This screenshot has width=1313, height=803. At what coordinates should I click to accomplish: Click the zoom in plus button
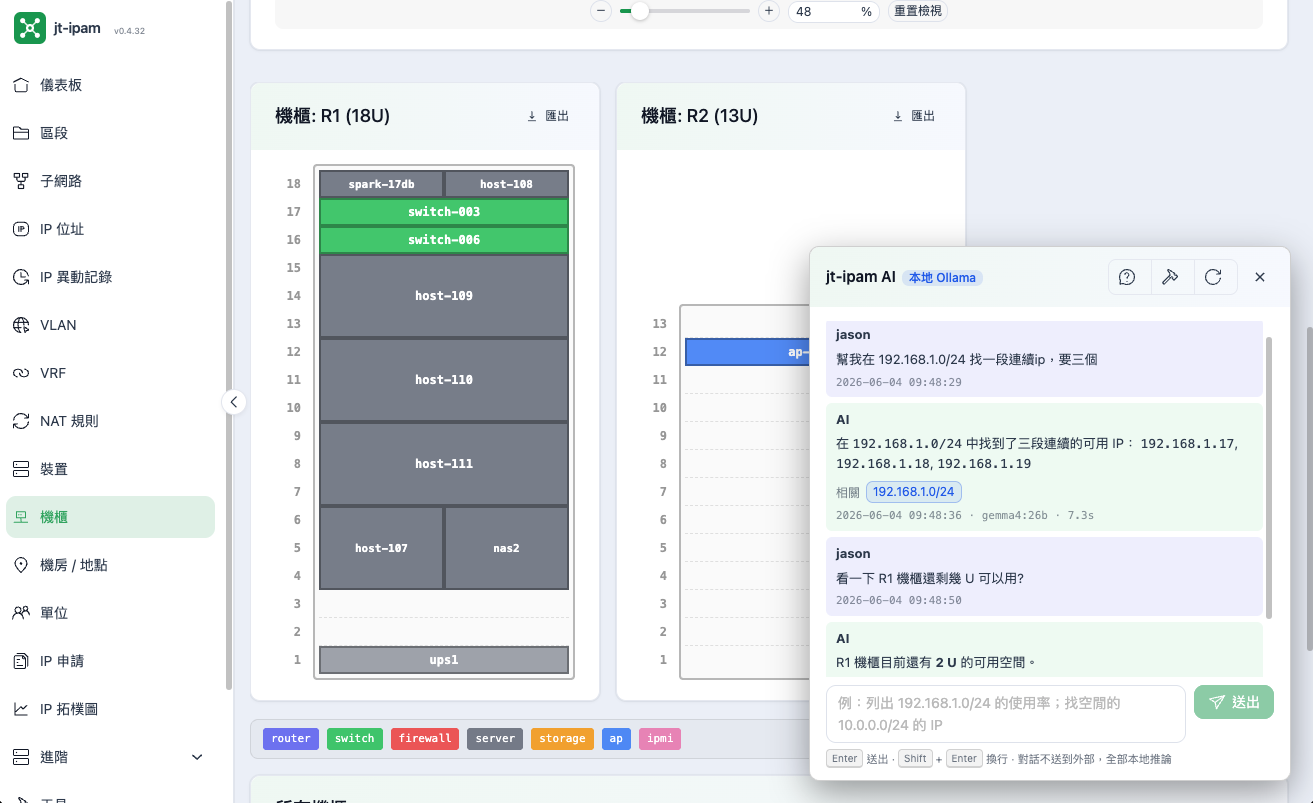(768, 11)
